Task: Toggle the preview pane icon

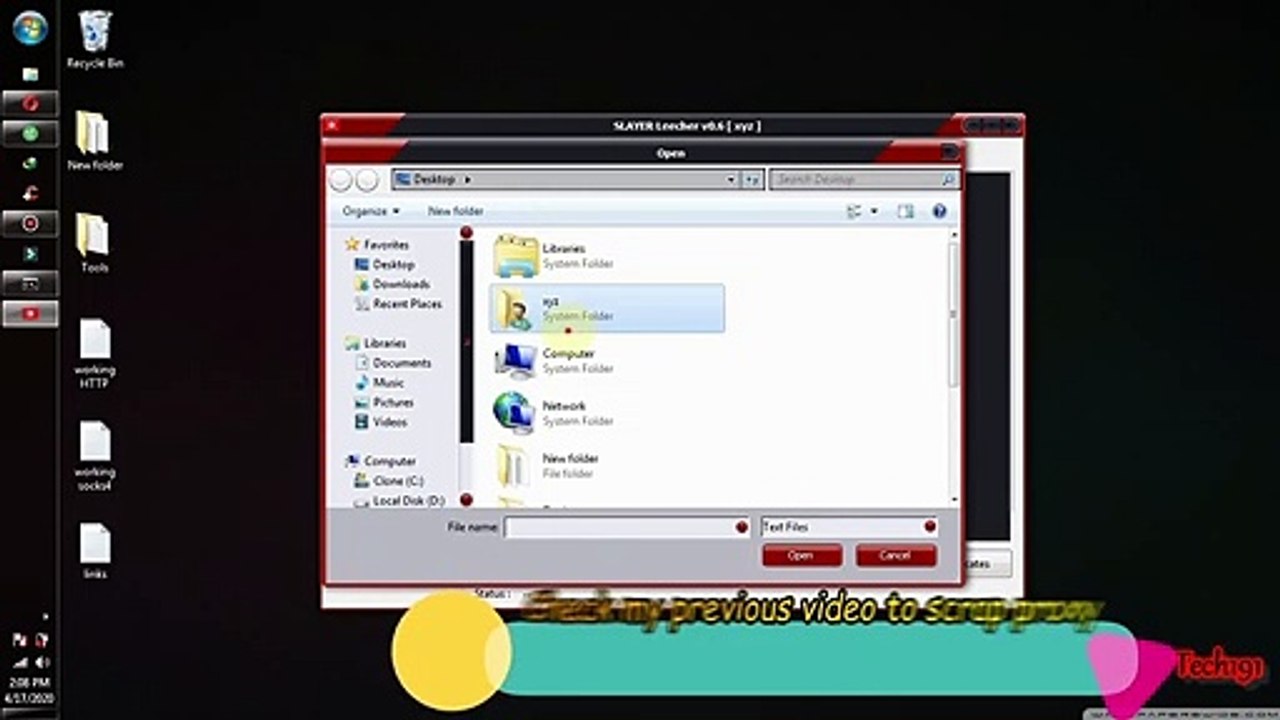Action: tap(905, 211)
